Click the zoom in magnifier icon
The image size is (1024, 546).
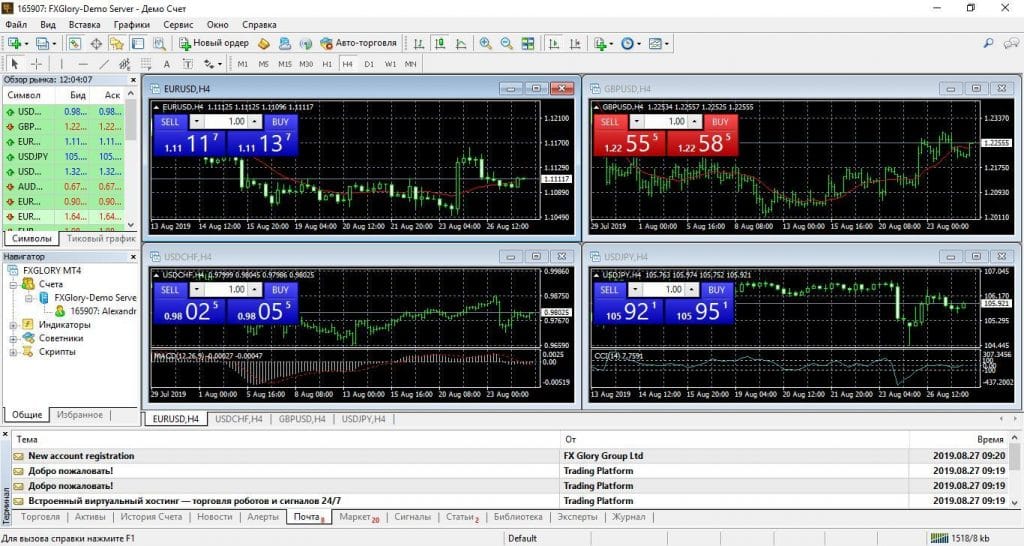485,43
